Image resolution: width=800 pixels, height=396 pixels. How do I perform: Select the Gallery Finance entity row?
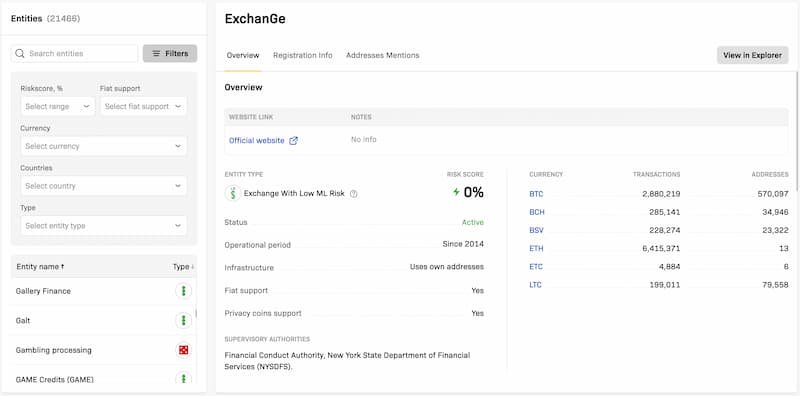pos(104,291)
